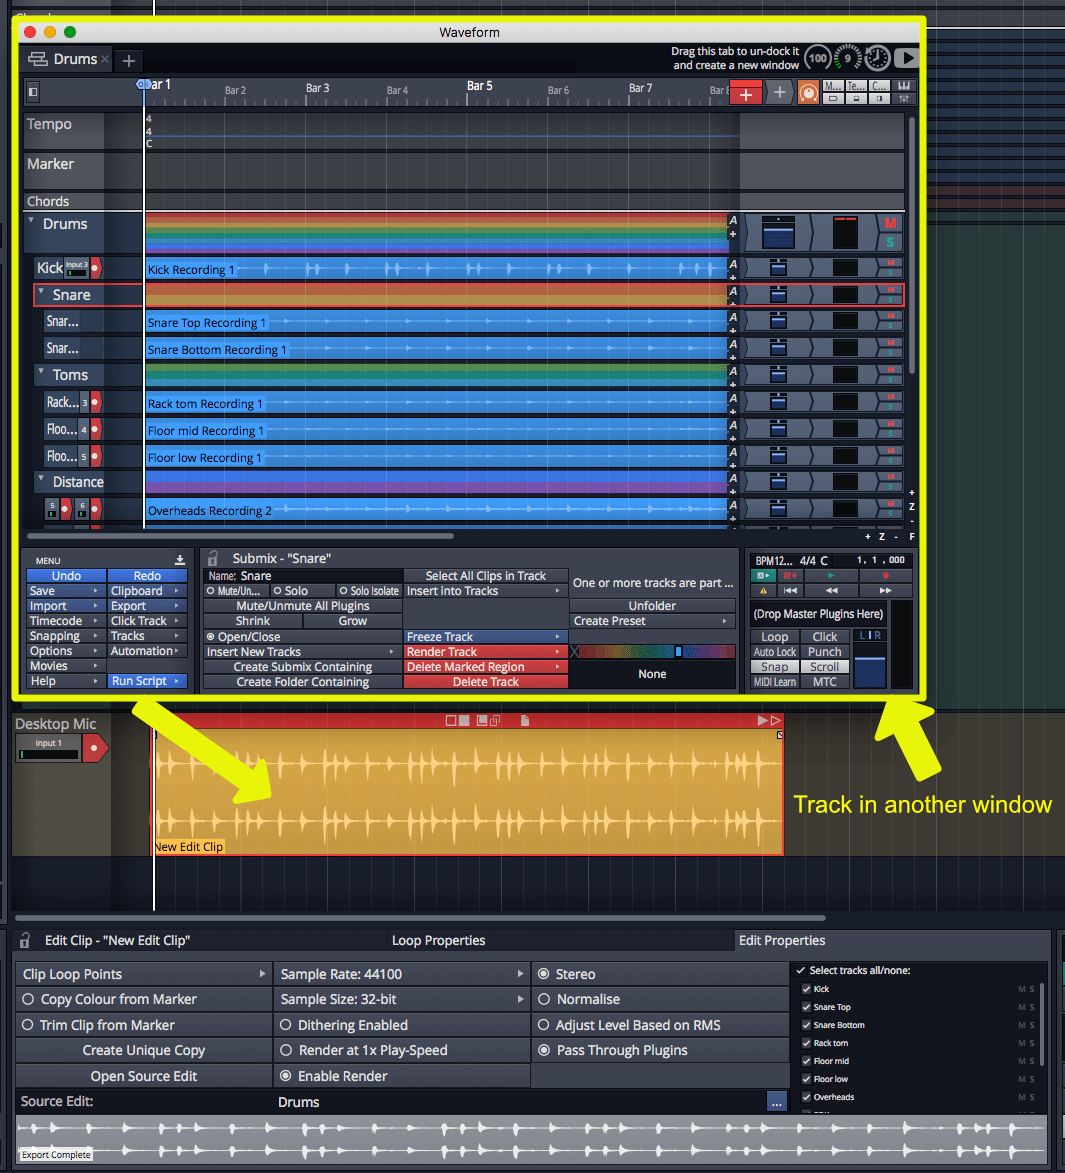
Task: Collapse the Toms folder track
Action: pyautogui.click(x=41, y=373)
